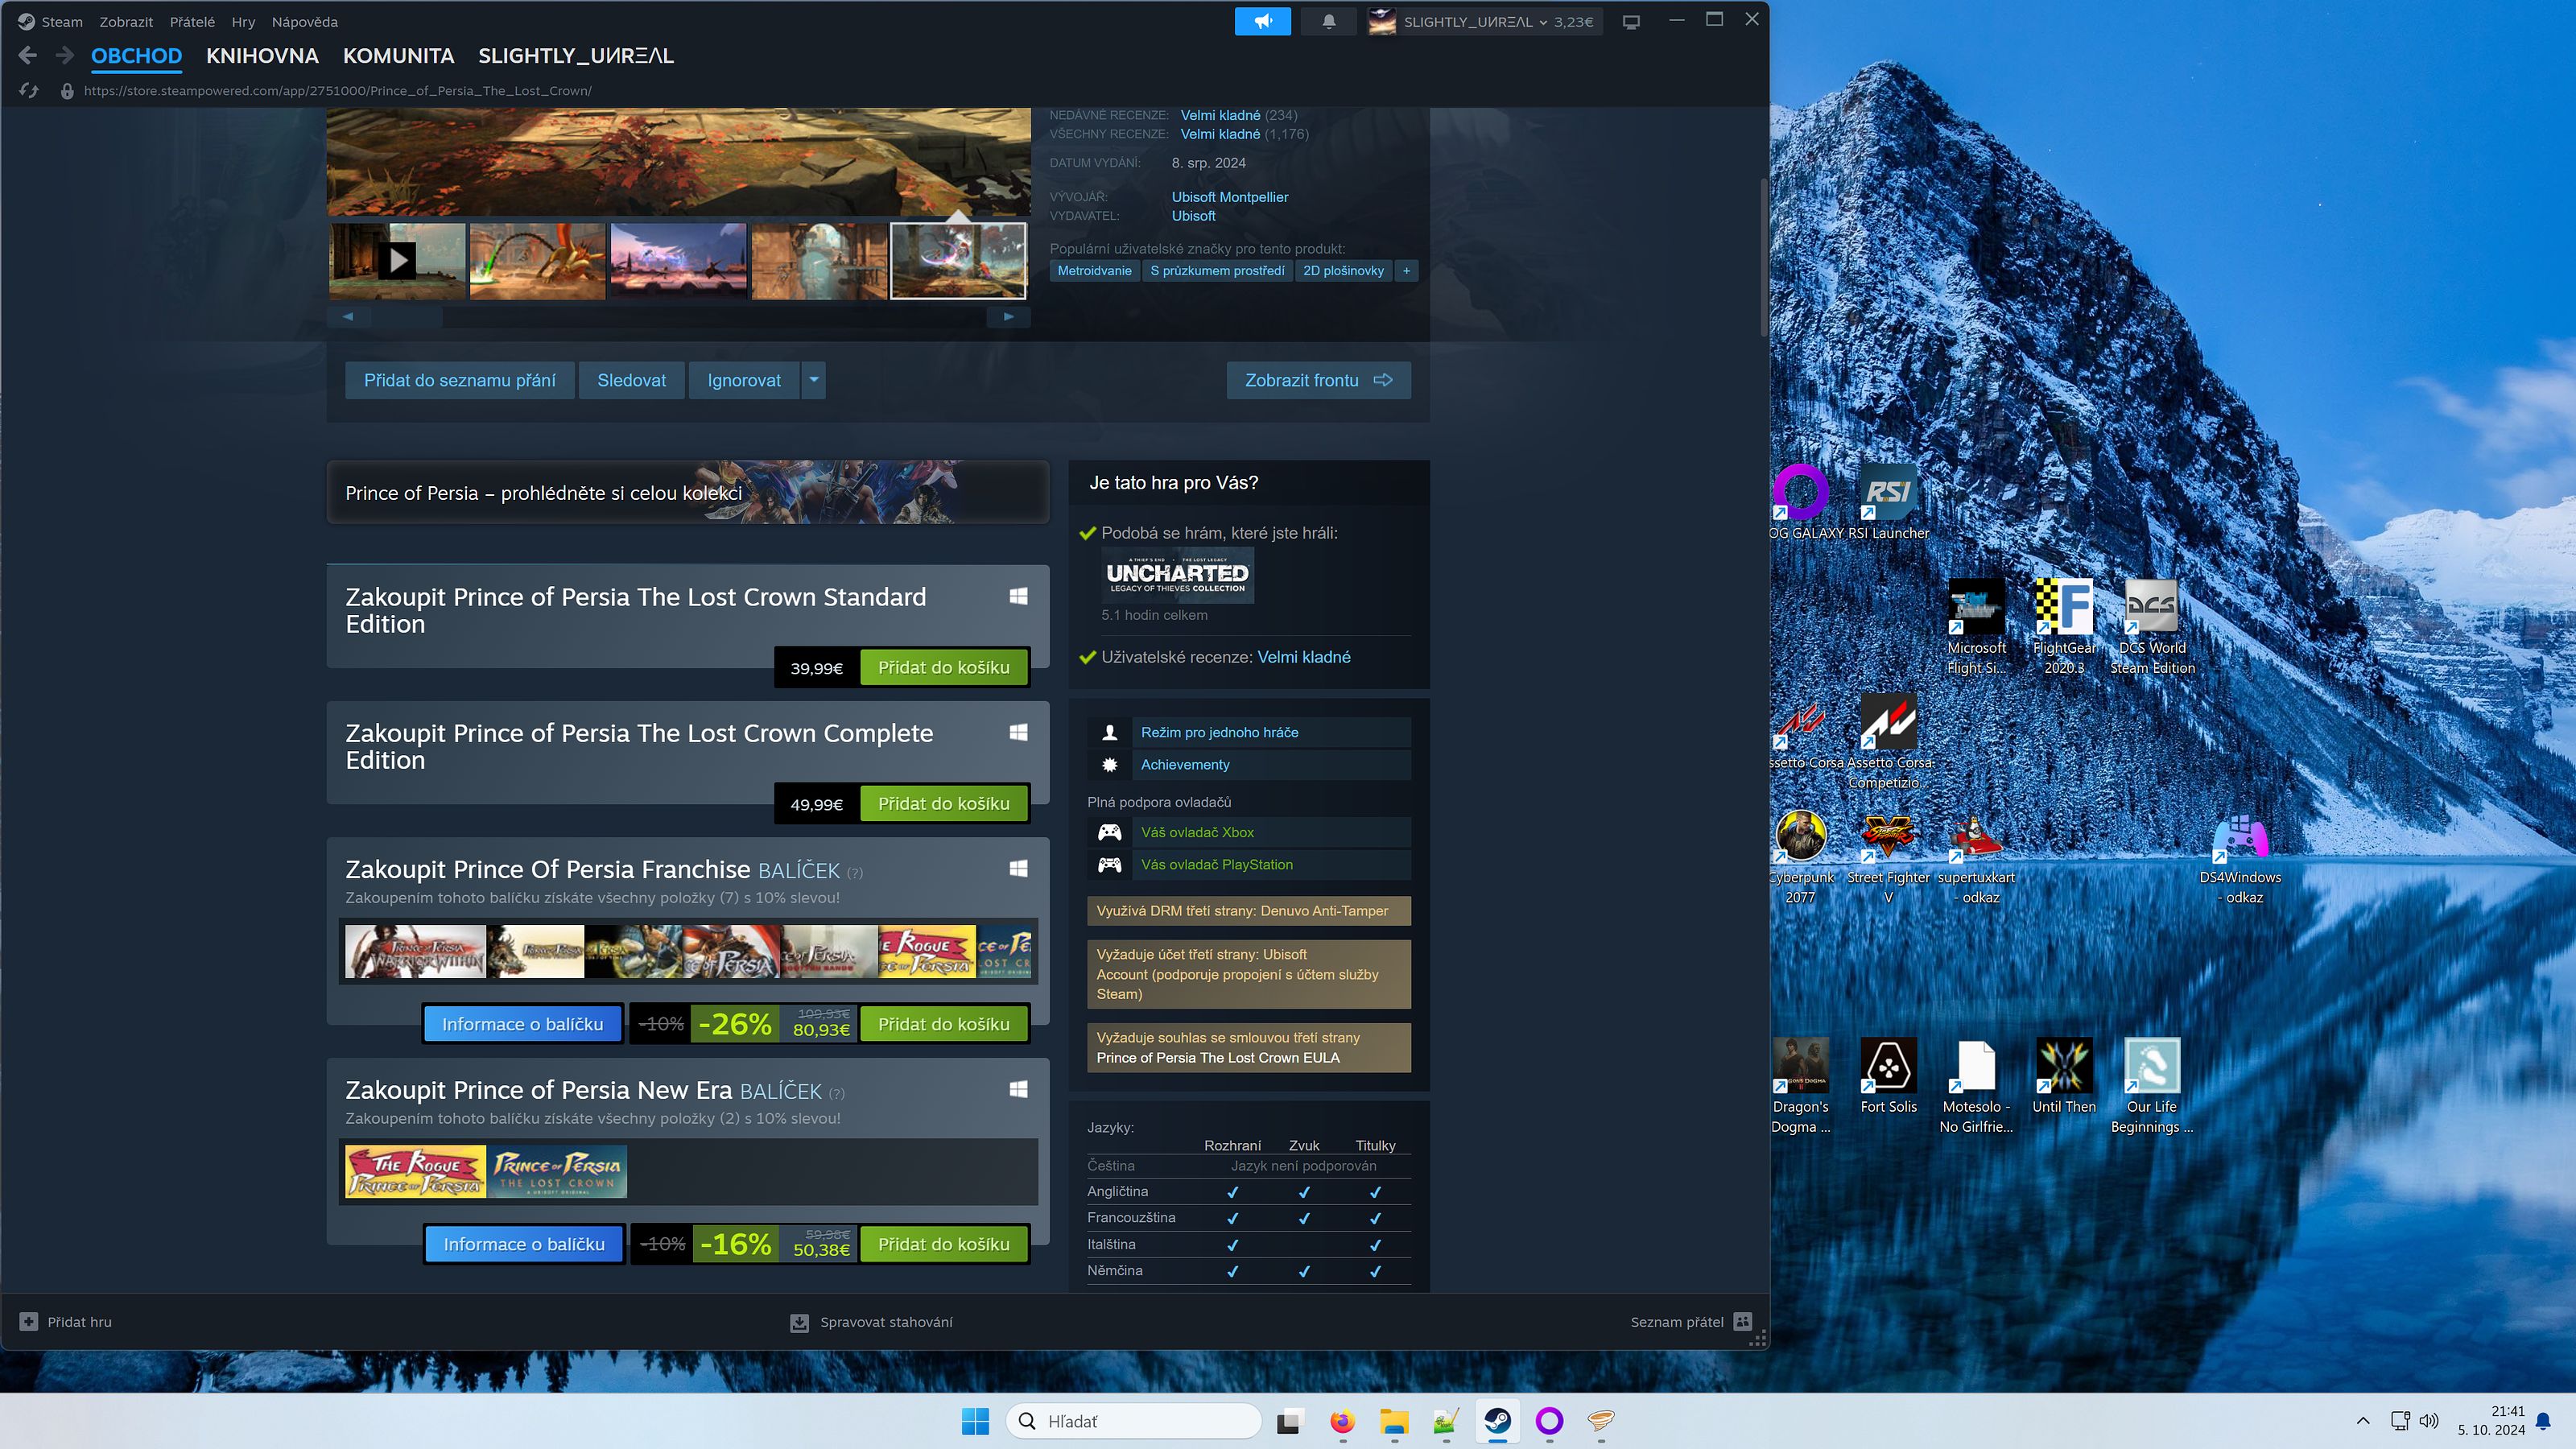Image resolution: width=2576 pixels, height=1449 pixels.
Task: Open the Hry menu
Action: coord(243,22)
